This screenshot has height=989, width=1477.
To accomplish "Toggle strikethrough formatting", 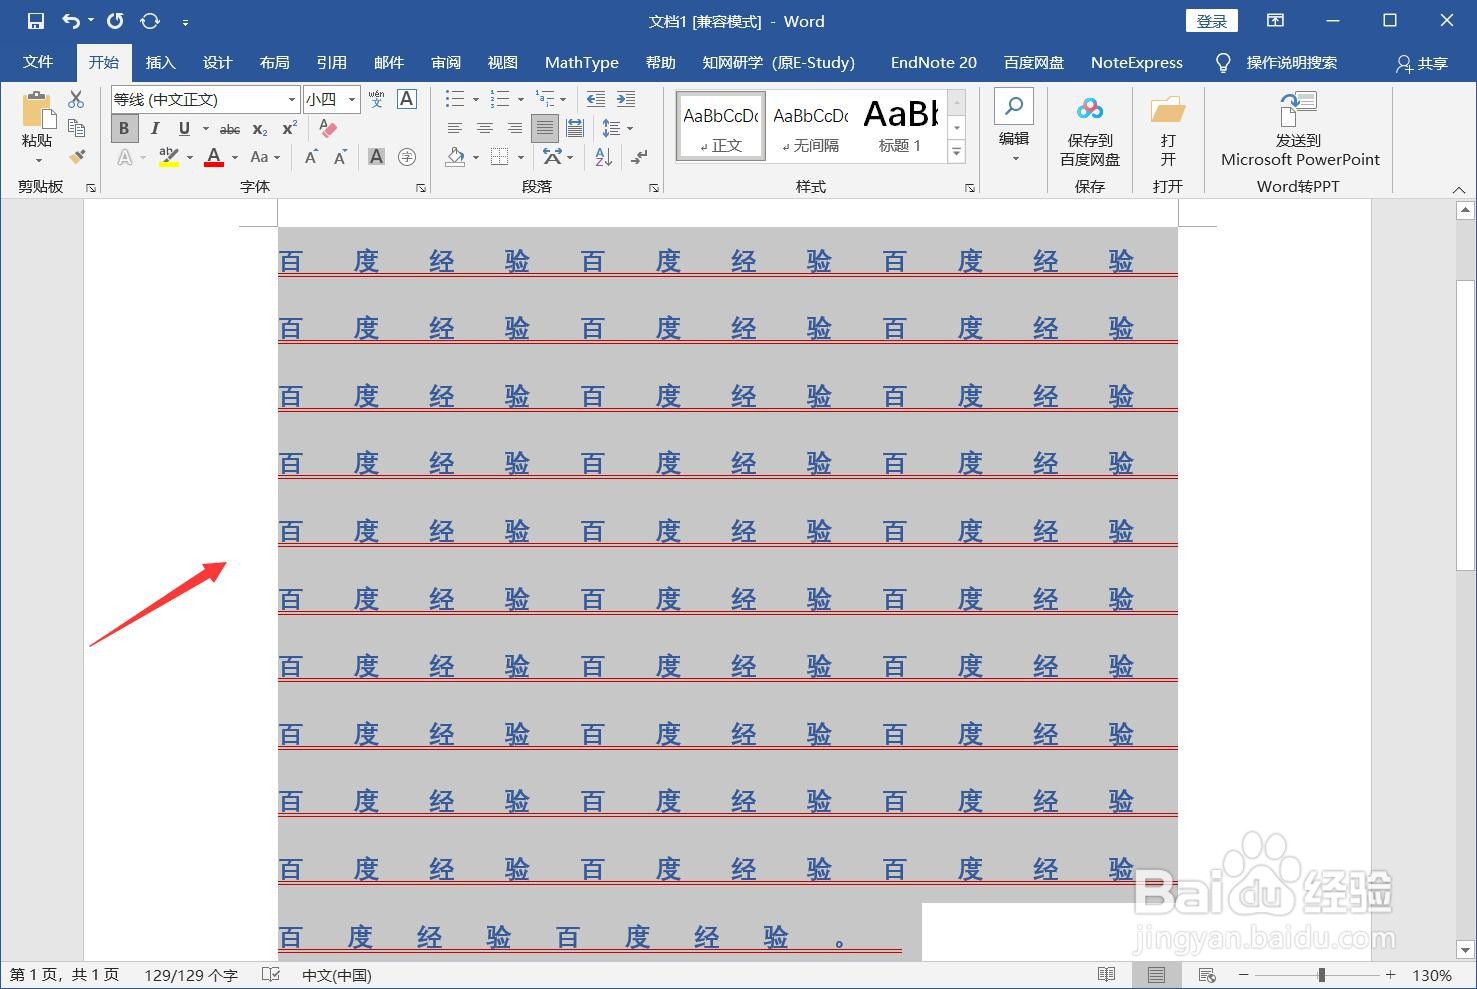I will (x=230, y=129).
